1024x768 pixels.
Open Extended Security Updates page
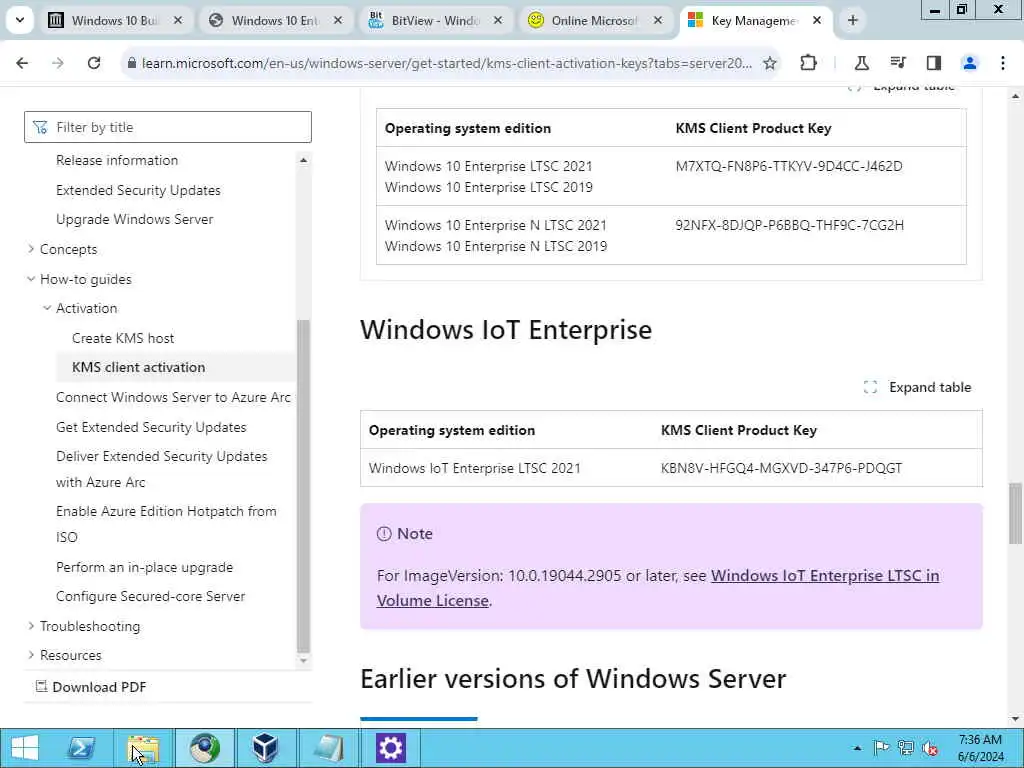(x=138, y=190)
